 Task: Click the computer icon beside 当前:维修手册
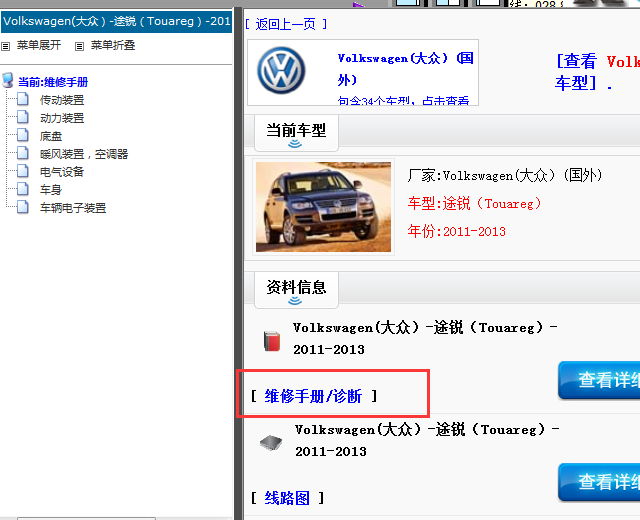coord(8,80)
